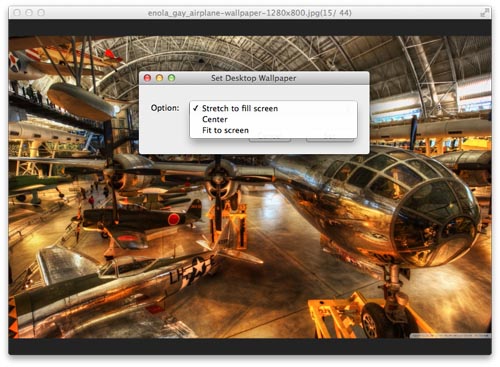Close the Set Desktop Wallpaper dialog with red button
This screenshot has height=367, width=500.
tap(147, 78)
